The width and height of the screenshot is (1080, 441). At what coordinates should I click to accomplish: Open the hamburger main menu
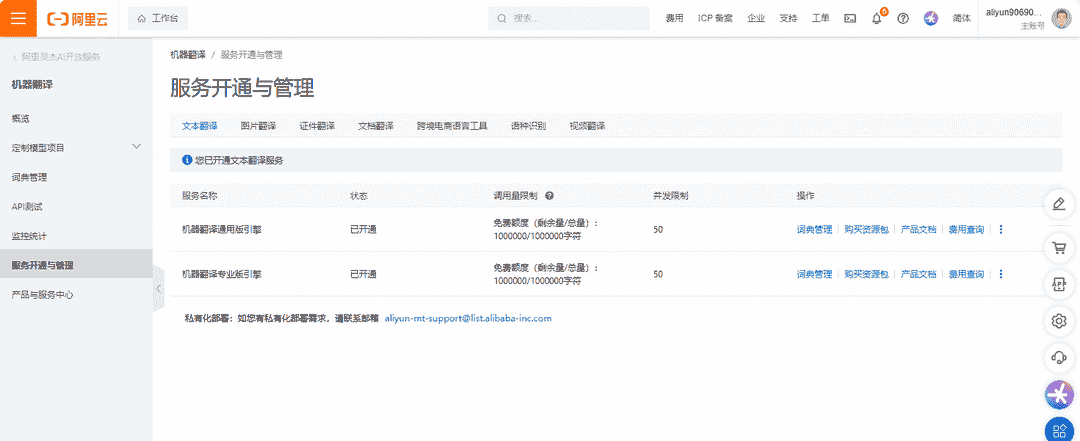(x=18, y=18)
